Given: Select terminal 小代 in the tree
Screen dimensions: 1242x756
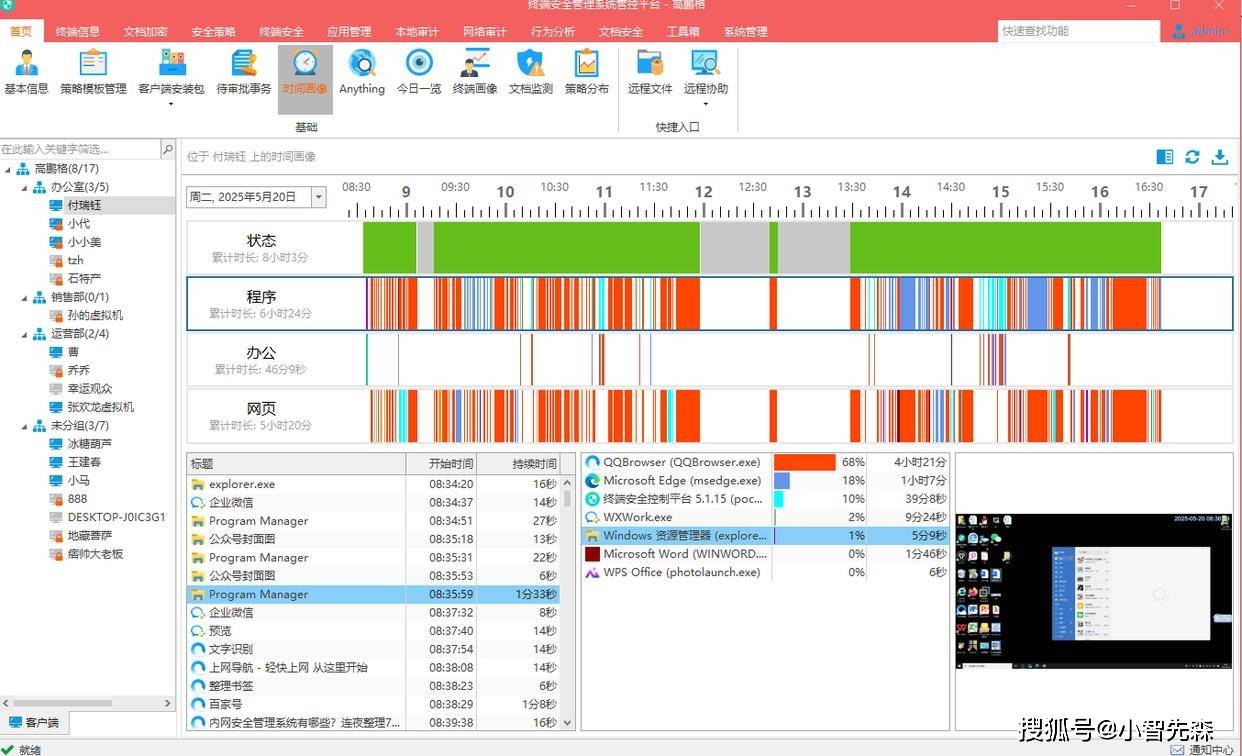Looking at the screenshot, I should coord(79,224).
